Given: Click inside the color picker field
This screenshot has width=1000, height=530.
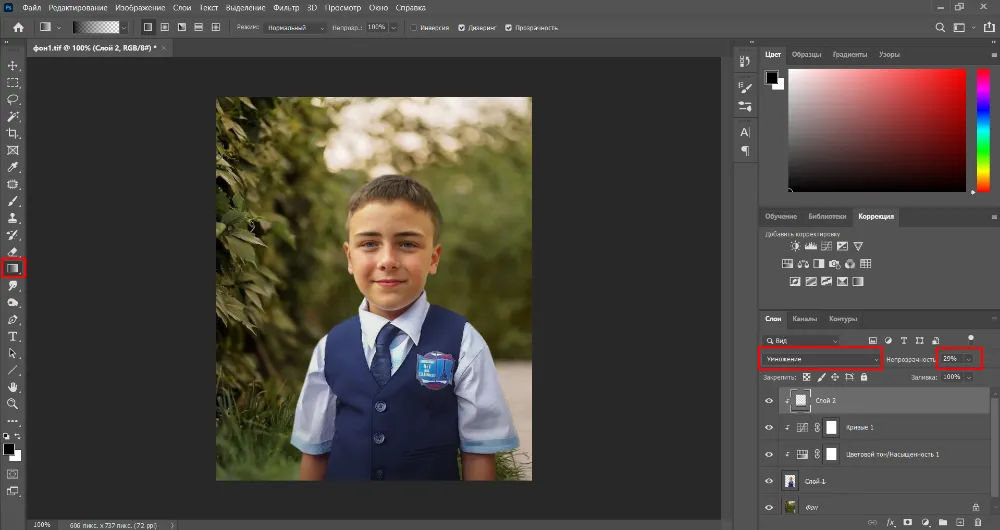Looking at the screenshot, I should tap(876, 129).
